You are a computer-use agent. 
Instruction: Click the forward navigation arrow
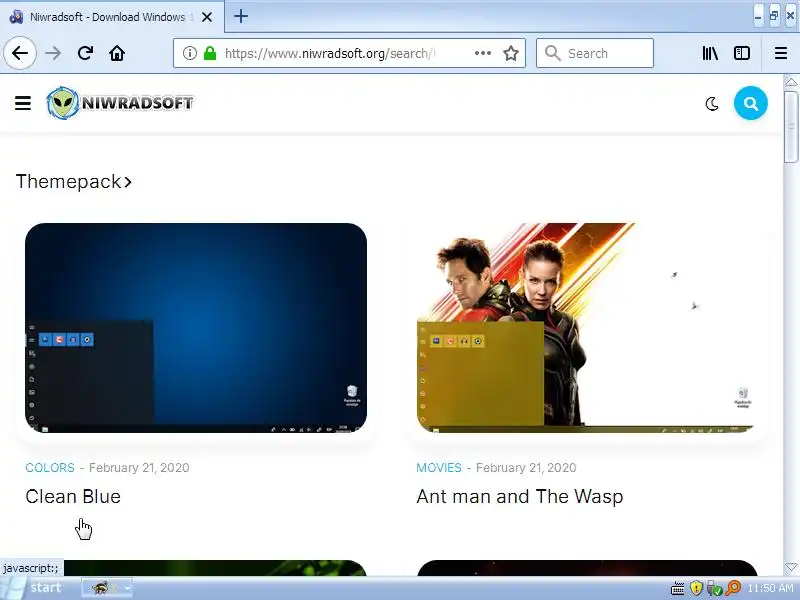point(53,53)
